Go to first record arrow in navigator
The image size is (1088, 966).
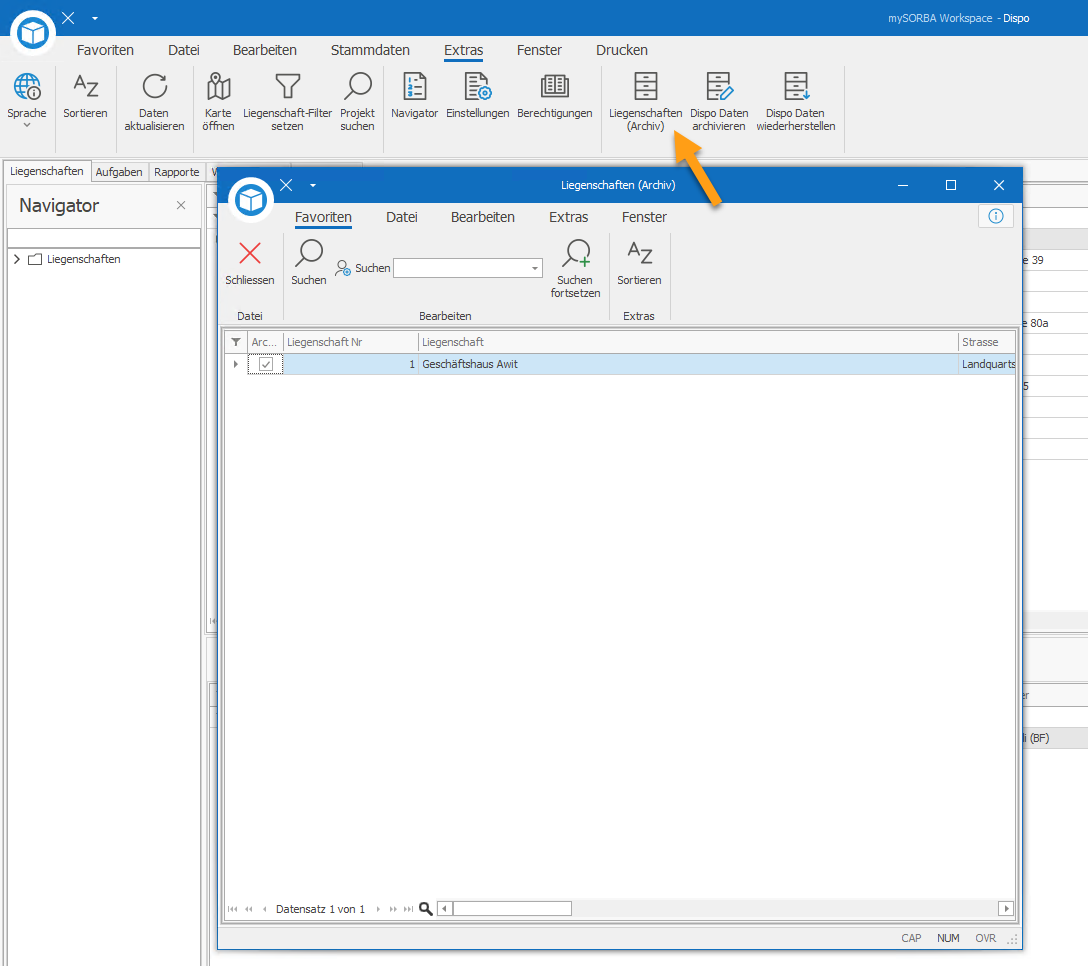(x=232, y=908)
